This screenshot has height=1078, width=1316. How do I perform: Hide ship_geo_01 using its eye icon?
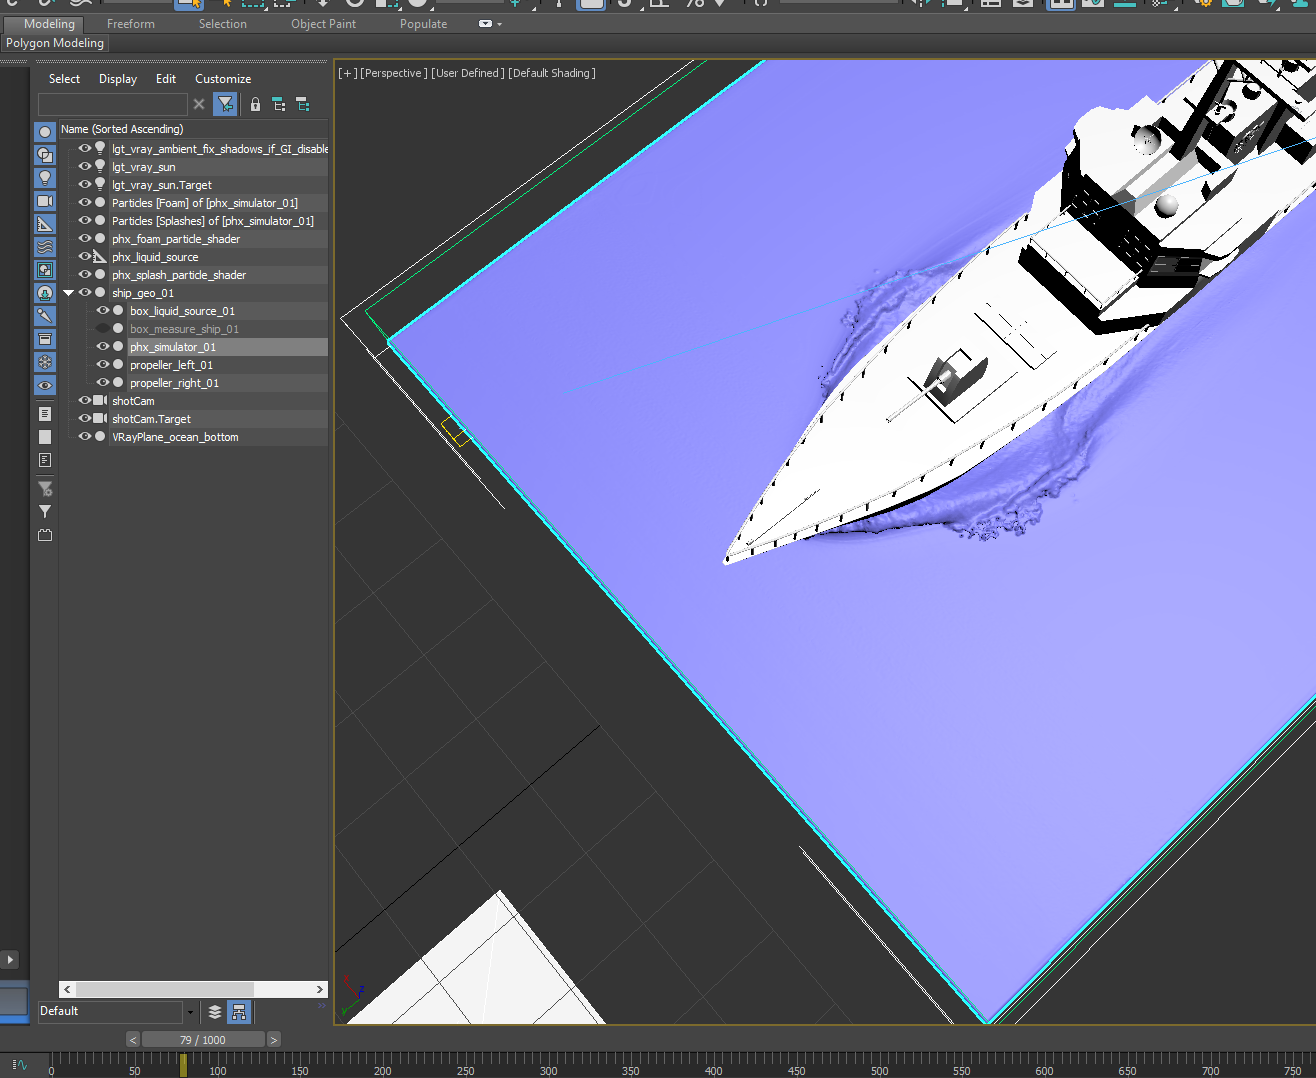pos(85,292)
